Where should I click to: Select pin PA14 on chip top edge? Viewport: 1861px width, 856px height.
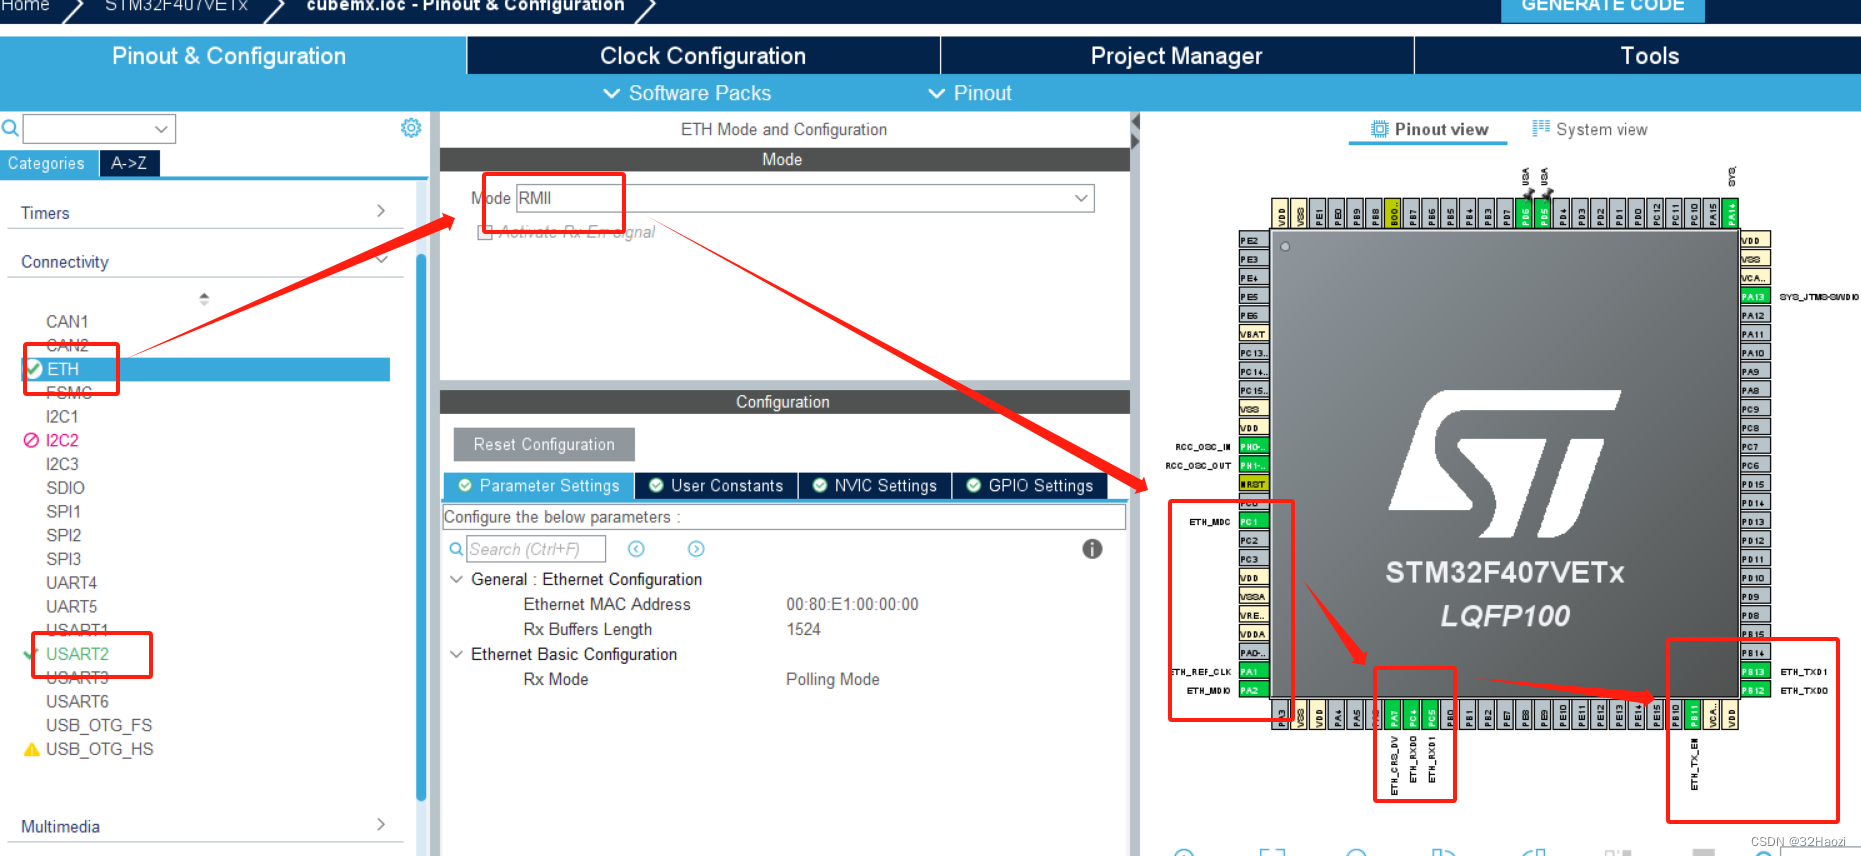1731,213
